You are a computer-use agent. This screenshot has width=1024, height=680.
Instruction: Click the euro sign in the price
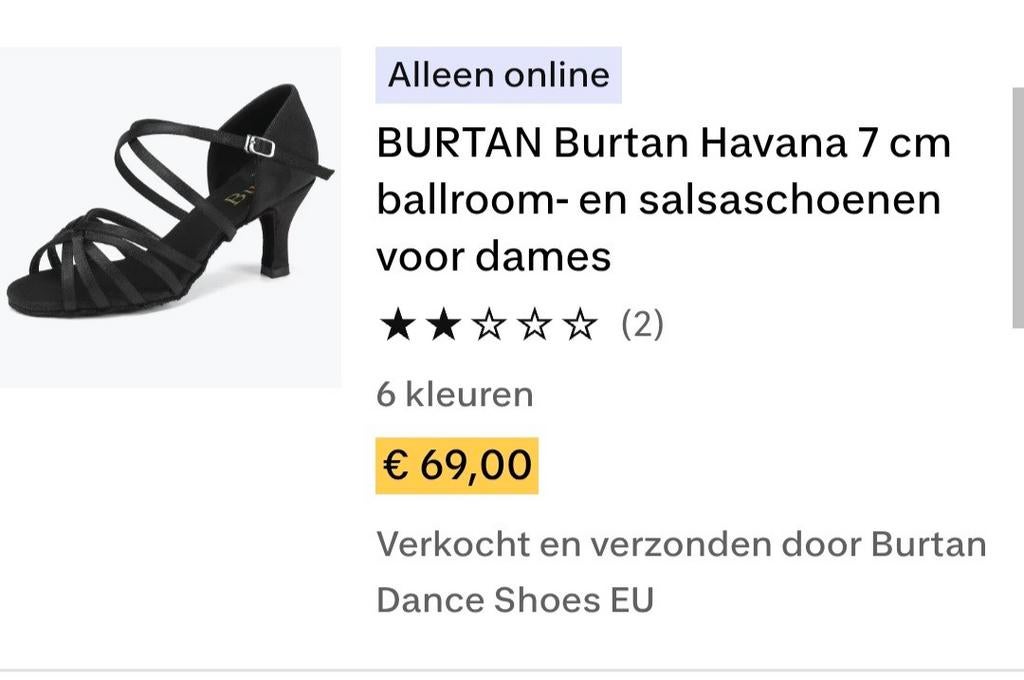pyautogui.click(x=394, y=463)
